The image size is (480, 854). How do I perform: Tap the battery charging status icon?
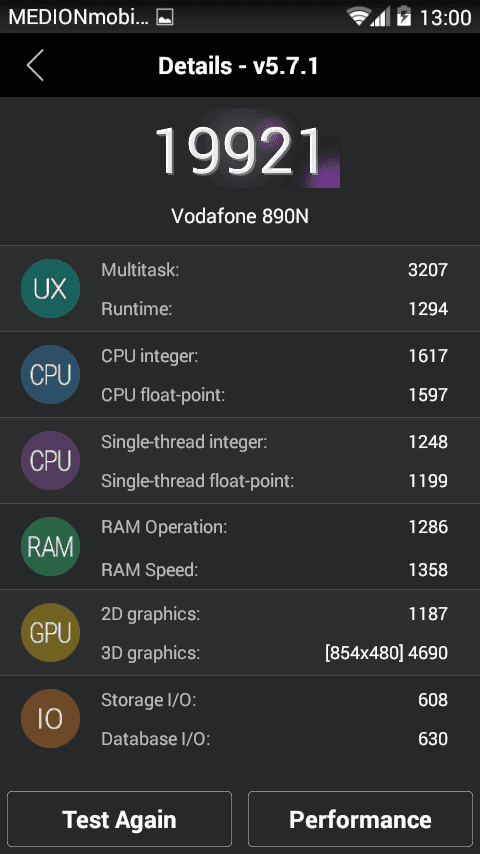pos(404,16)
